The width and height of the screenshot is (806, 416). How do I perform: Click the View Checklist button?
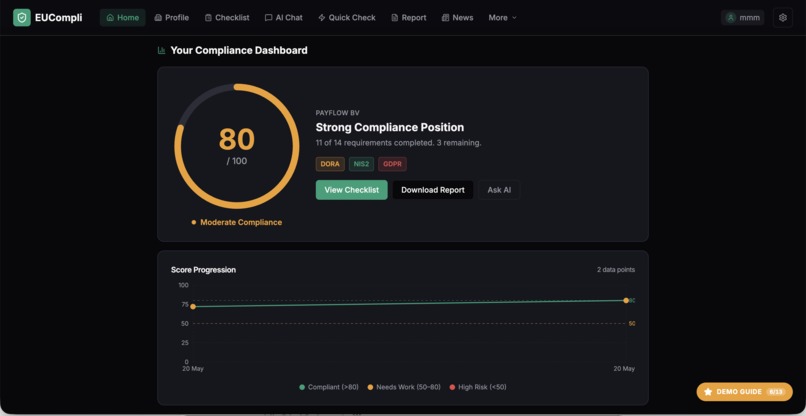[x=352, y=190]
